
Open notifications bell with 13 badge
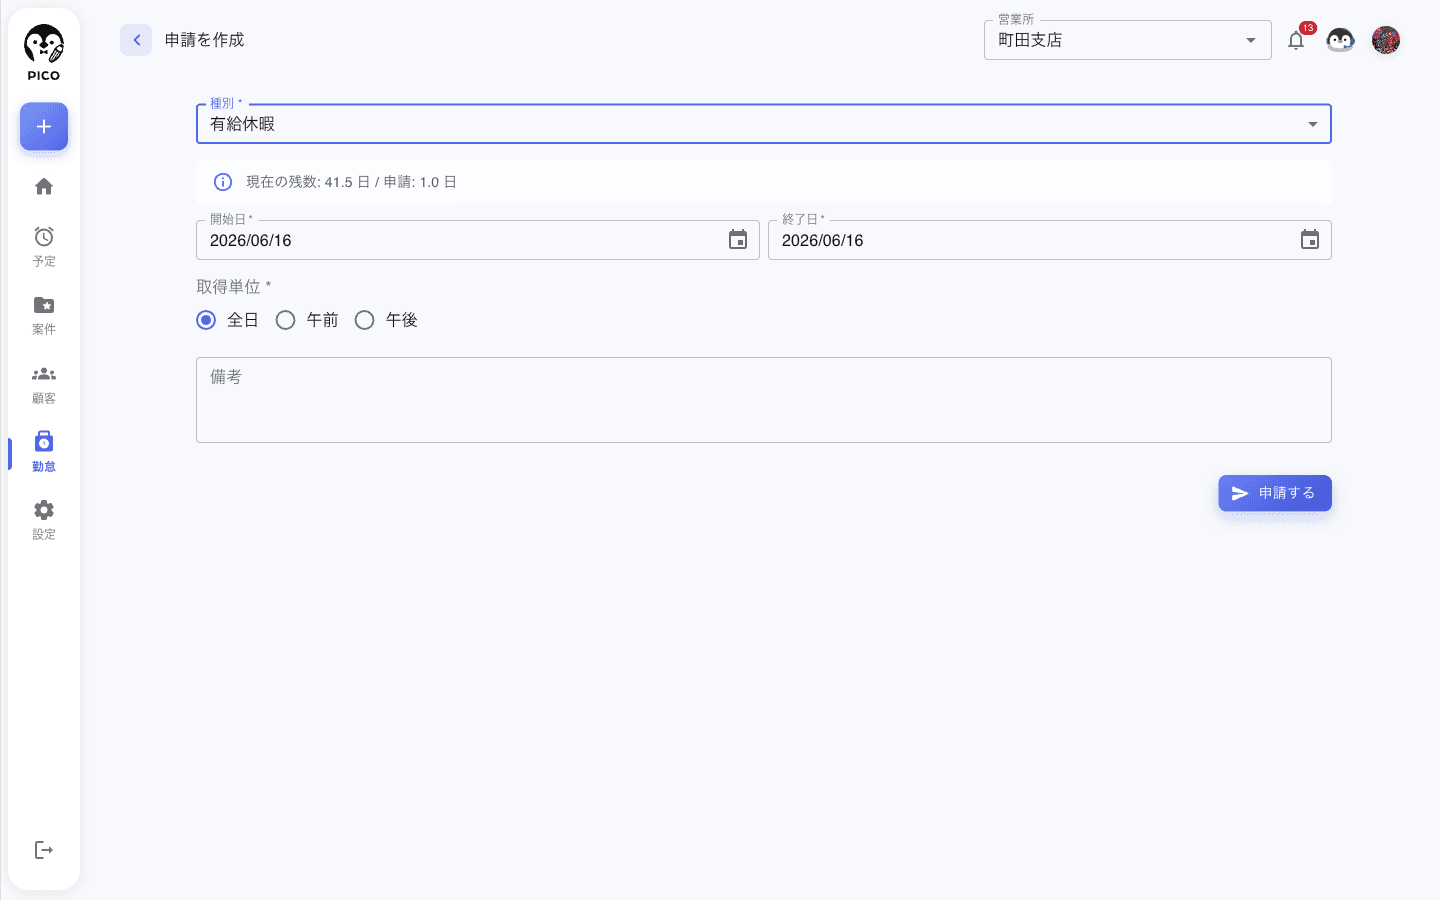[x=1296, y=40]
